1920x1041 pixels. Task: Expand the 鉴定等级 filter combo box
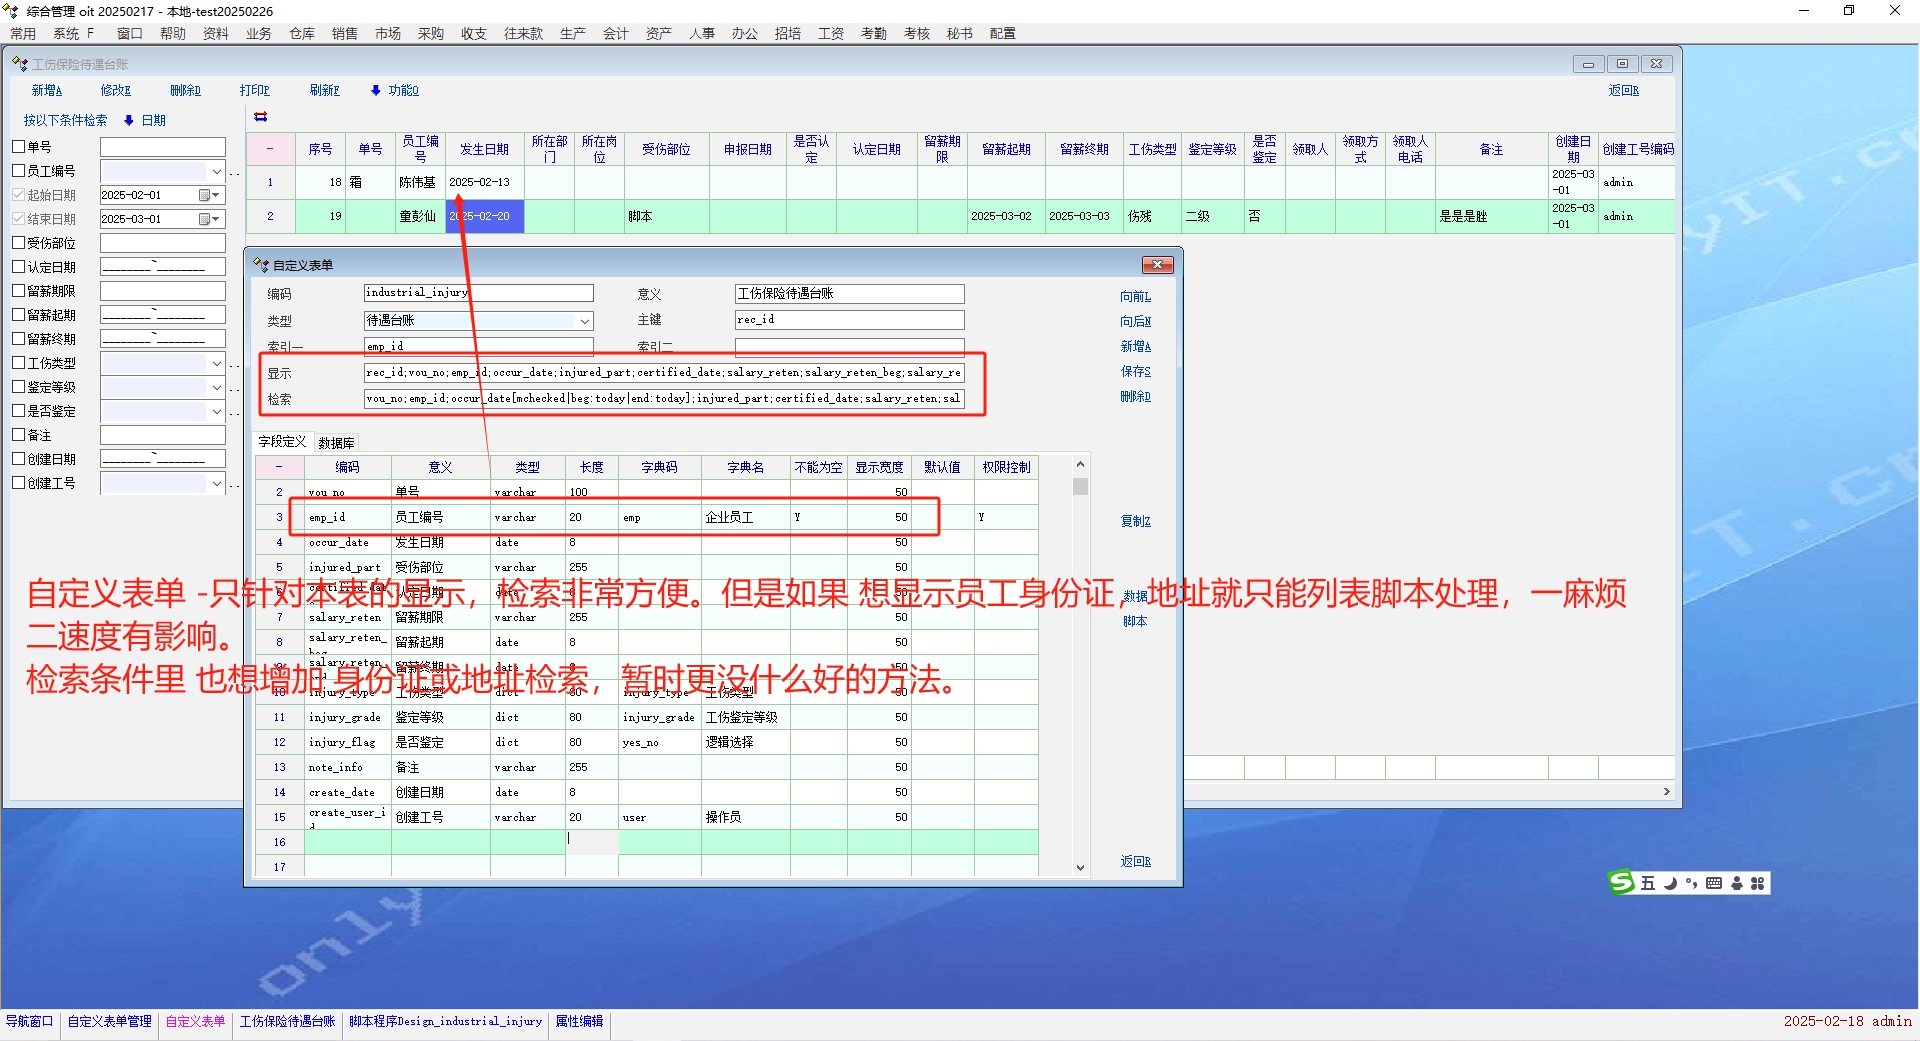click(216, 387)
